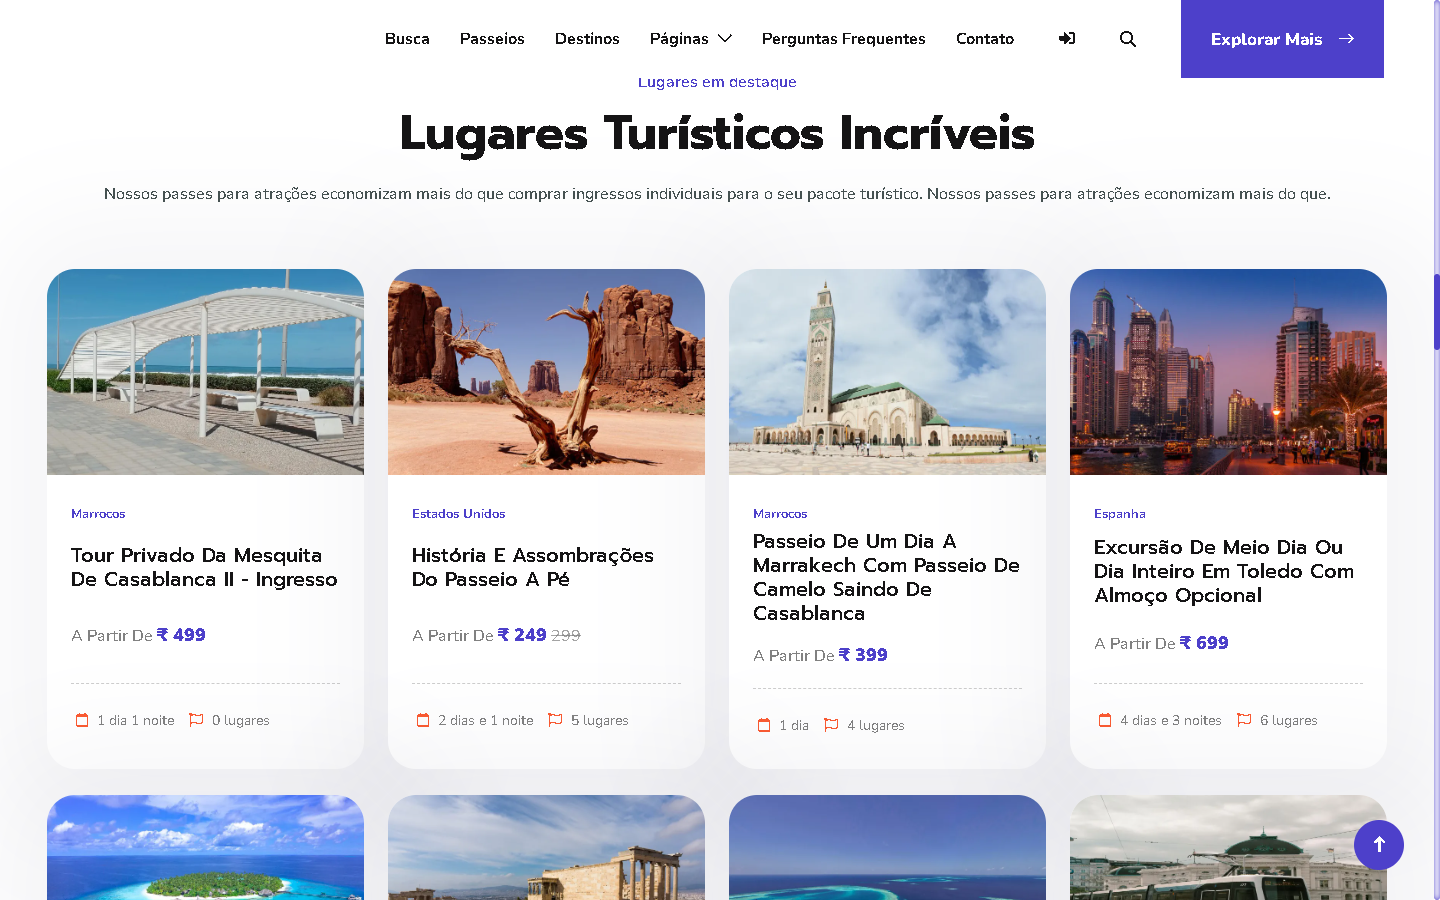The width and height of the screenshot is (1440, 900).
Task: Go to the Passeios page
Action: (x=492, y=39)
